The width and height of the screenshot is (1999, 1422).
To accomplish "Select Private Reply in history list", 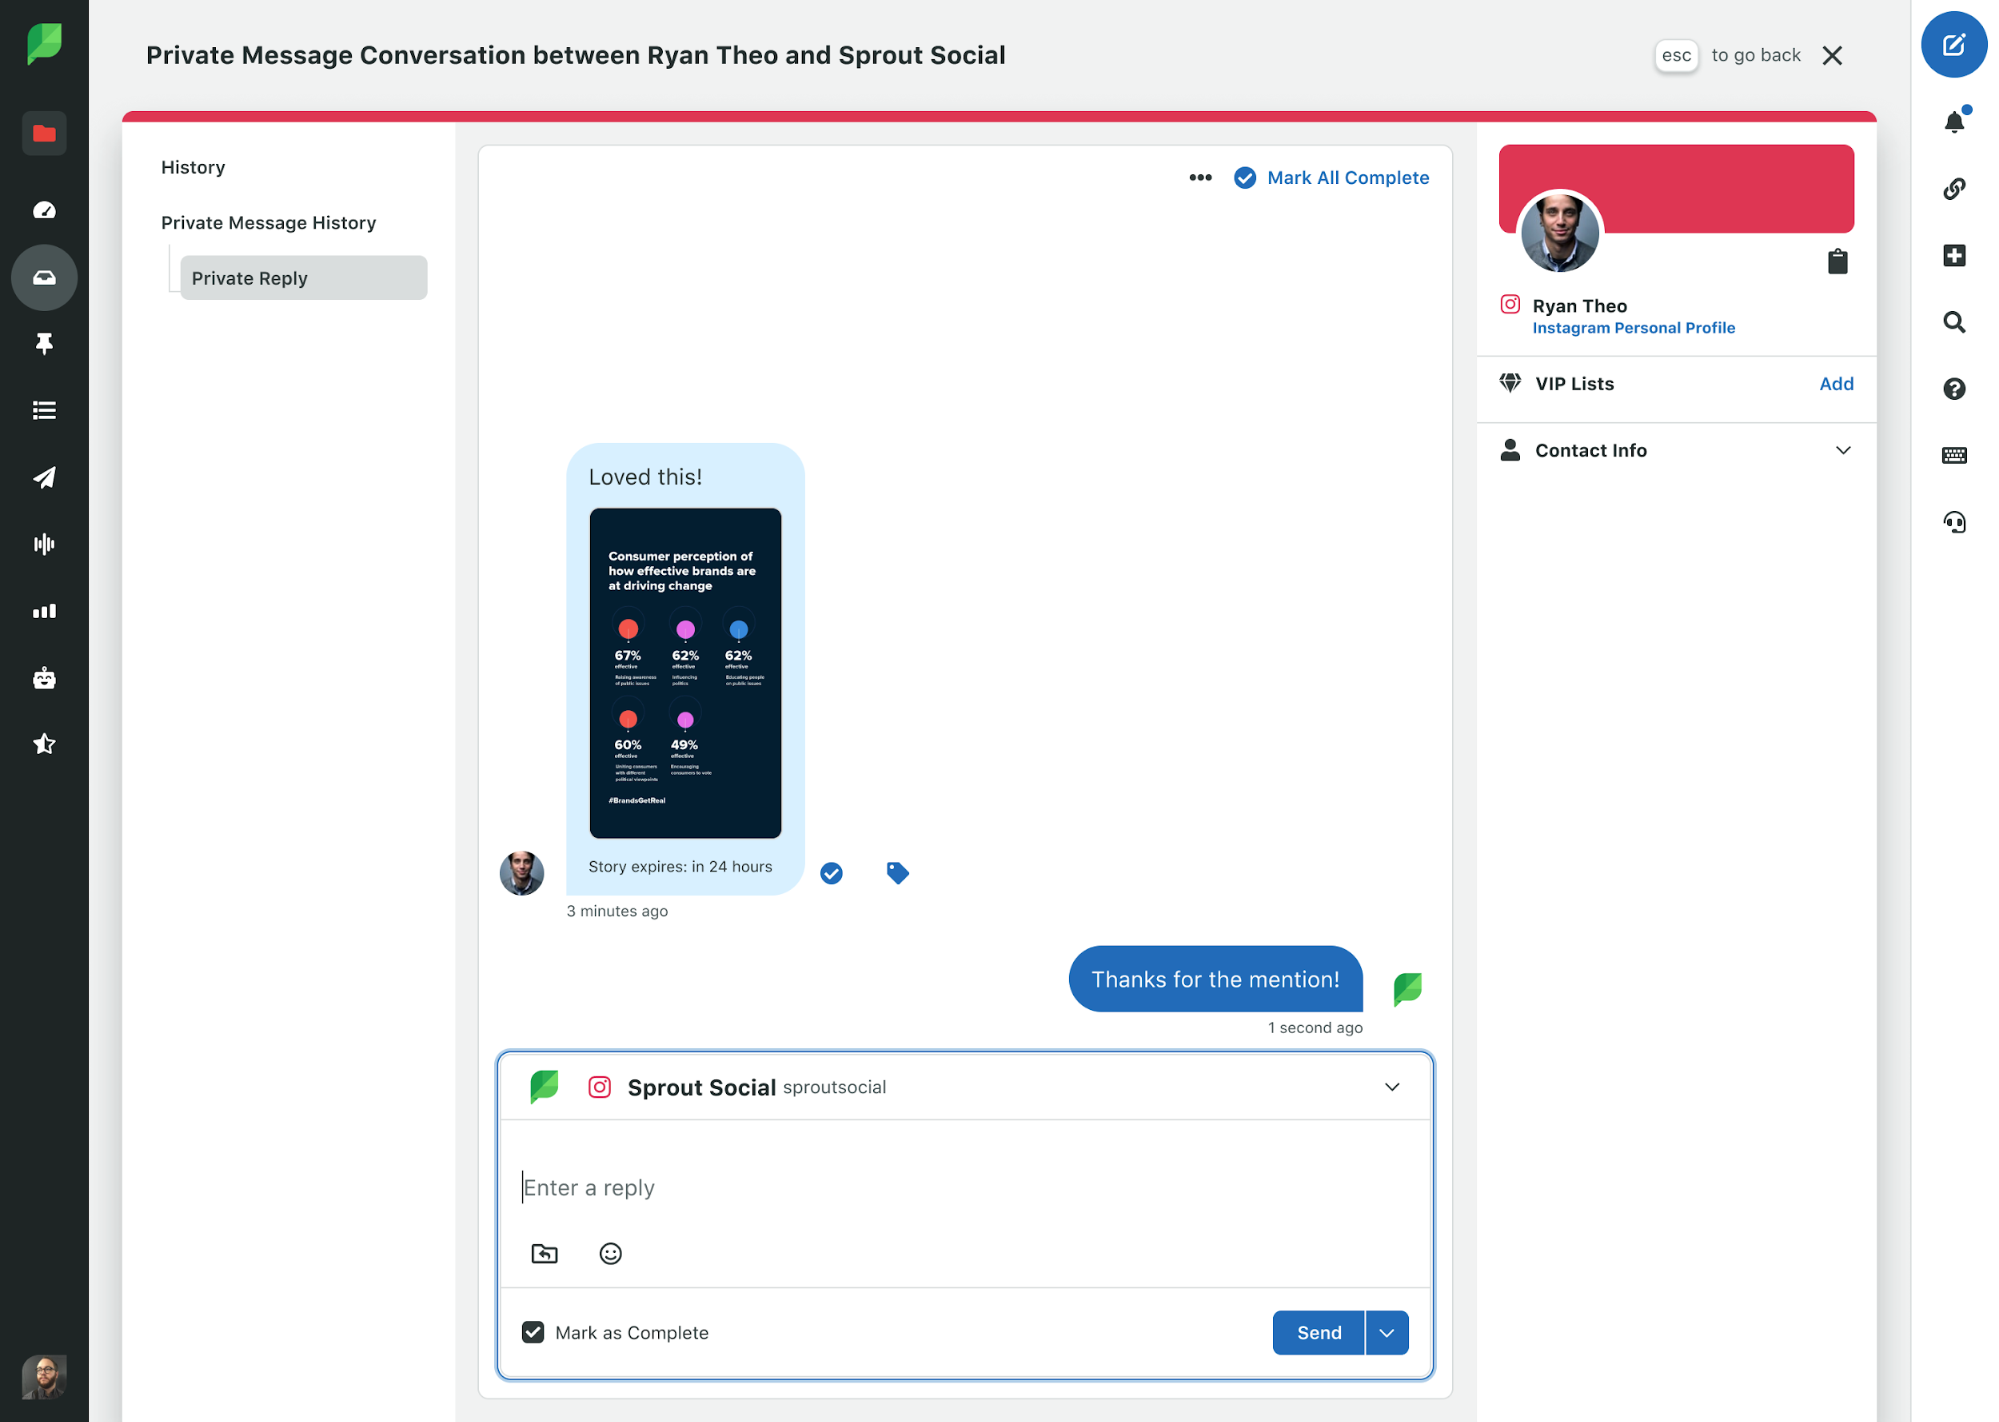I will coord(303,278).
